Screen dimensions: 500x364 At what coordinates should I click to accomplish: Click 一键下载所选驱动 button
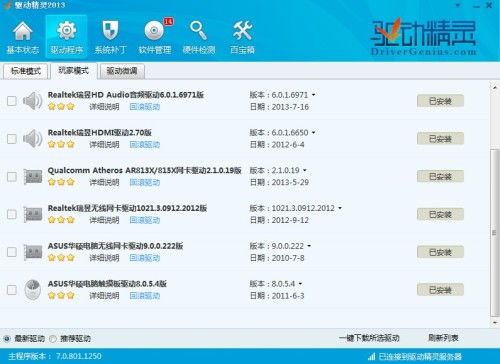point(369,338)
